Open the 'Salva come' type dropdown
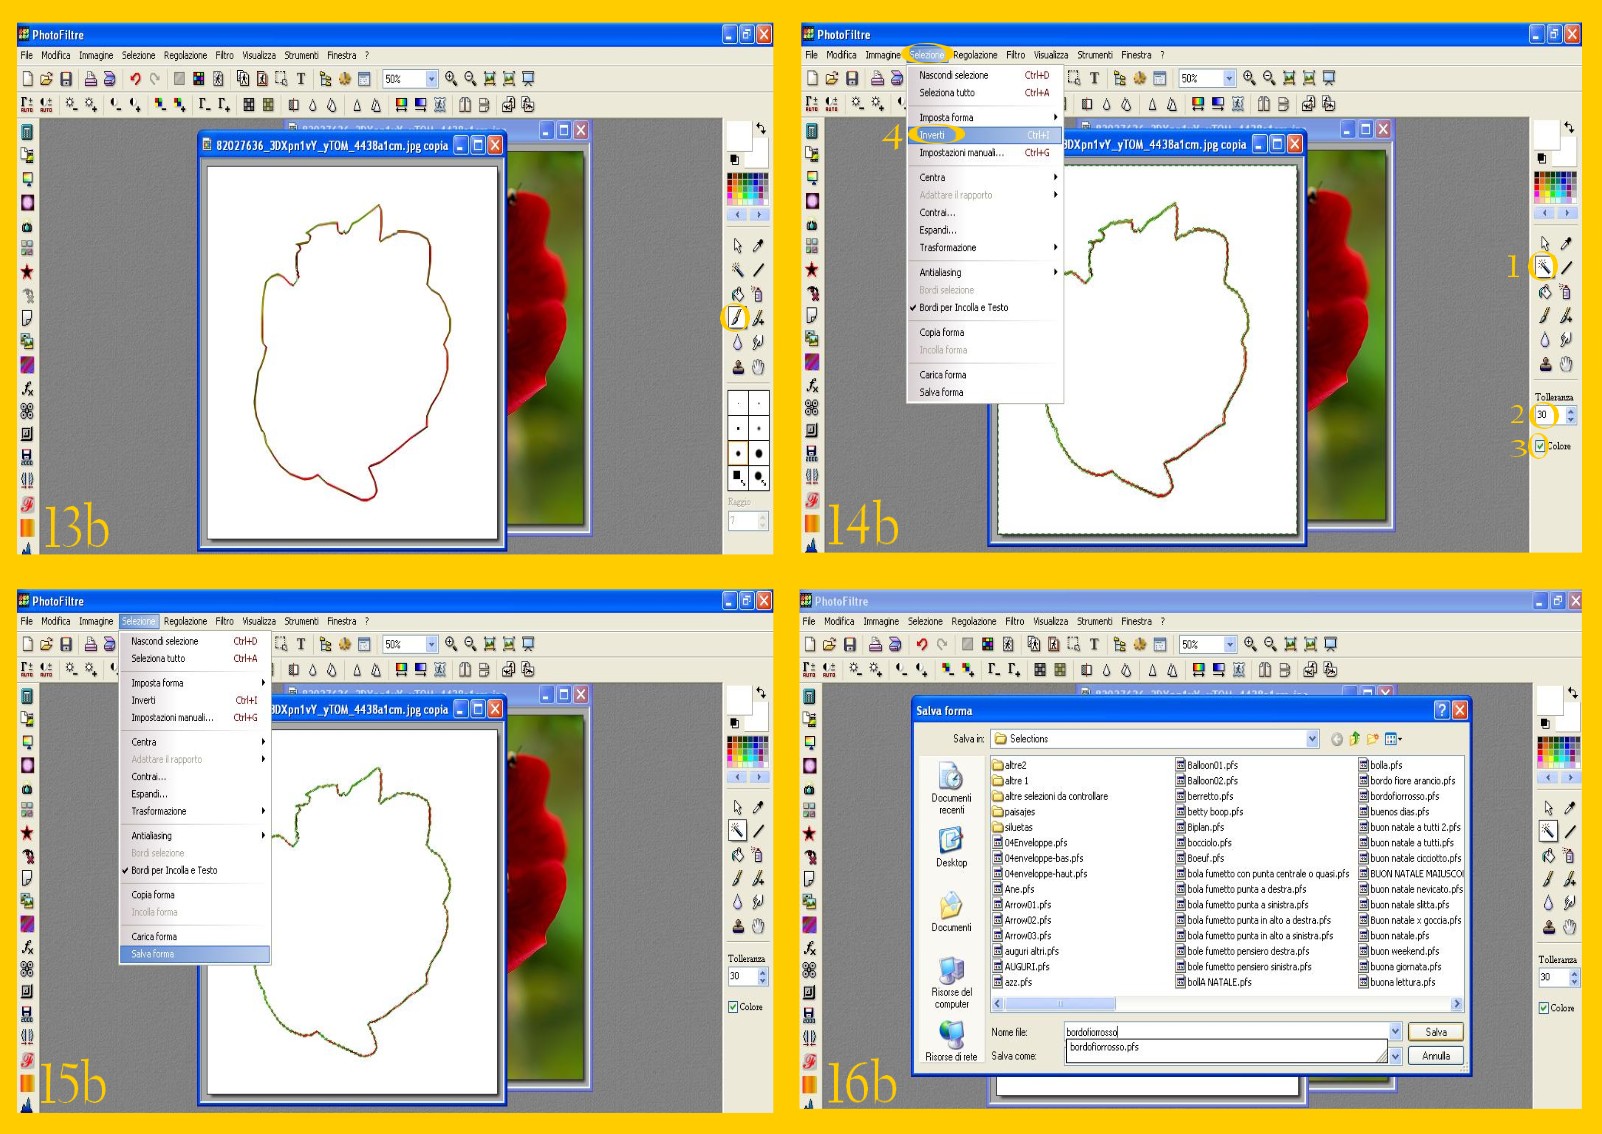 (x=1395, y=1056)
